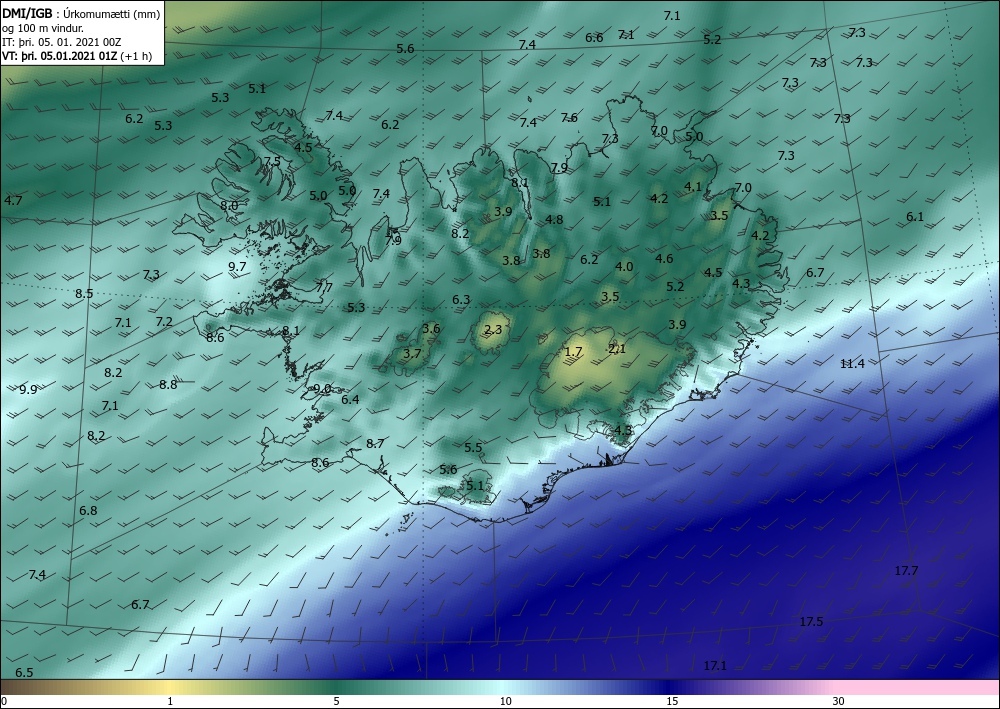Click the '17.1' value near the bottom
Screen dimensions: 1000x709
(x=715, y=666)
